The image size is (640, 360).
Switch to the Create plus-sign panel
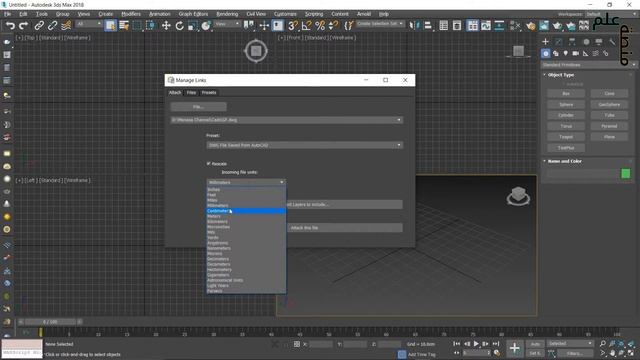pos(545,42)
